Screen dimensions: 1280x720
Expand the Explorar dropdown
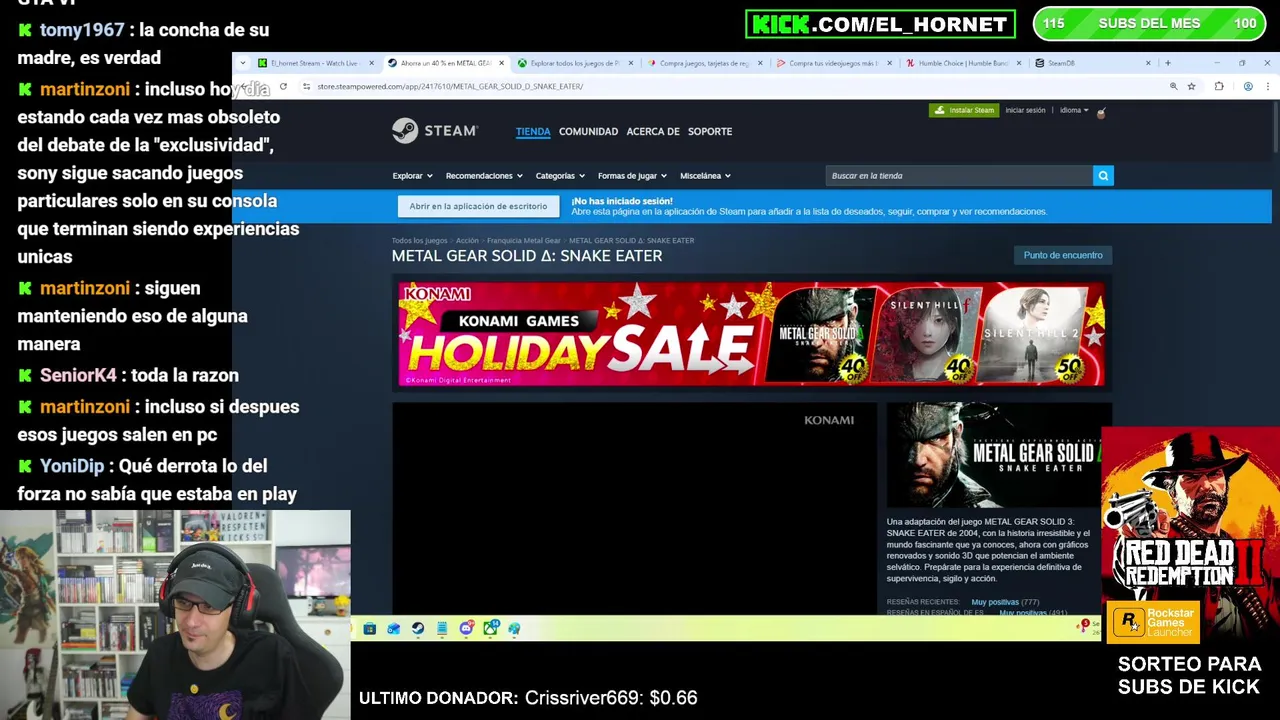pos(412,176)
